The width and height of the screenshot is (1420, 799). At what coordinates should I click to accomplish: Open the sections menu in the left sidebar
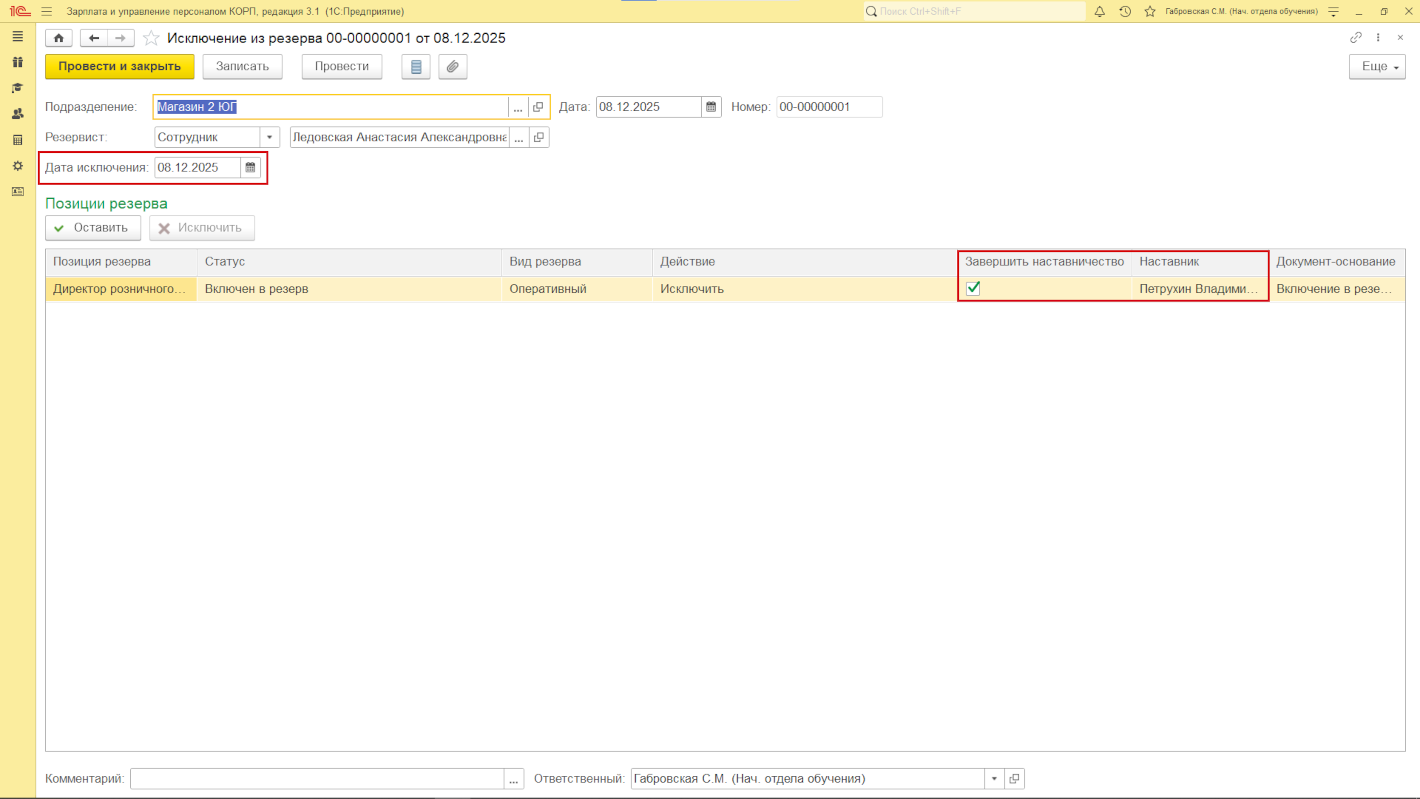point(17,36)
